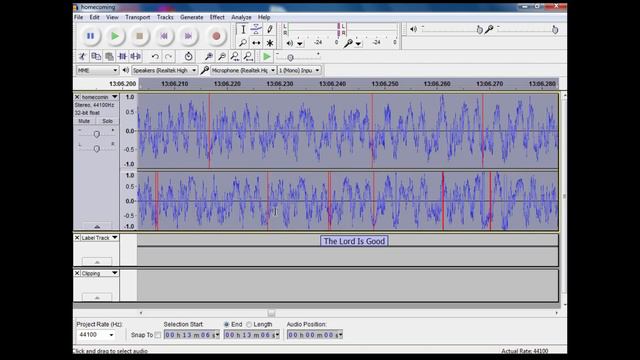Image resolution: width=640 pixels, height=360 pixels.
Task: Click the Selection Start time field
Action: click(x=191, y=335)
